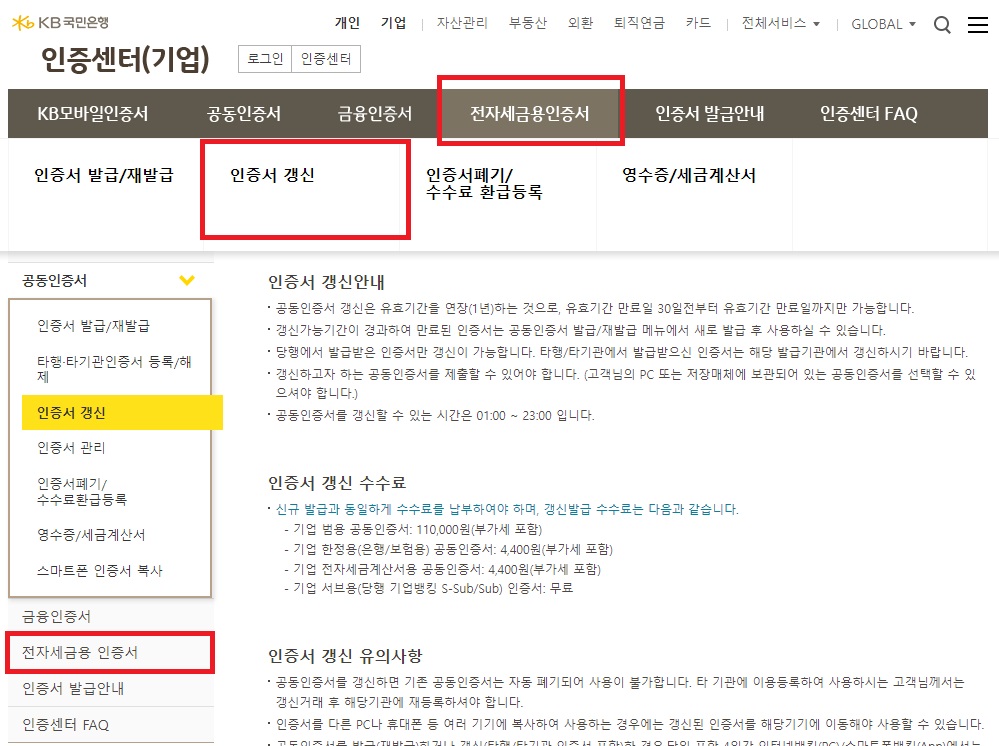
Task: Open the KB모바일인증서 tab
Action: 93,113
